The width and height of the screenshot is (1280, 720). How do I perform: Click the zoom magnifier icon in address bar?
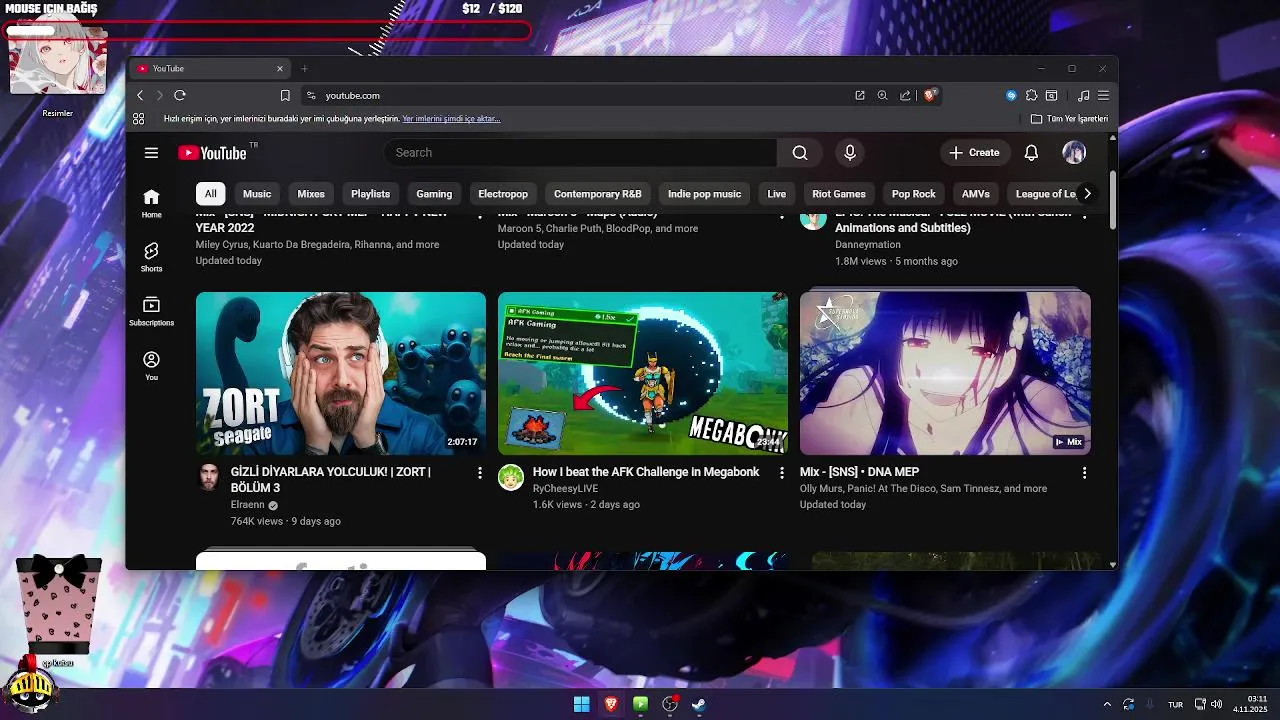tap(882, 95)
